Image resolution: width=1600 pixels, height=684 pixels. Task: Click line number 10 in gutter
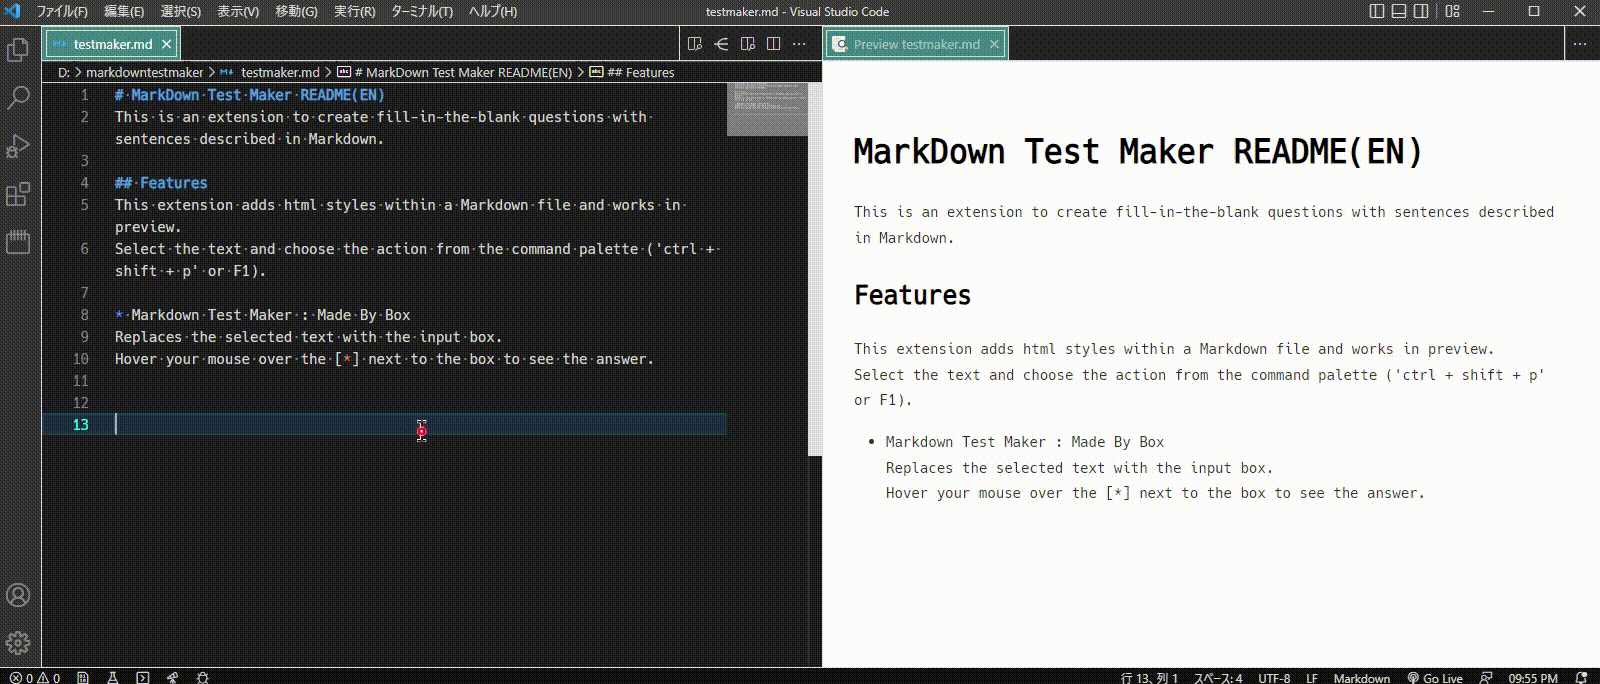tap(81, 358)
